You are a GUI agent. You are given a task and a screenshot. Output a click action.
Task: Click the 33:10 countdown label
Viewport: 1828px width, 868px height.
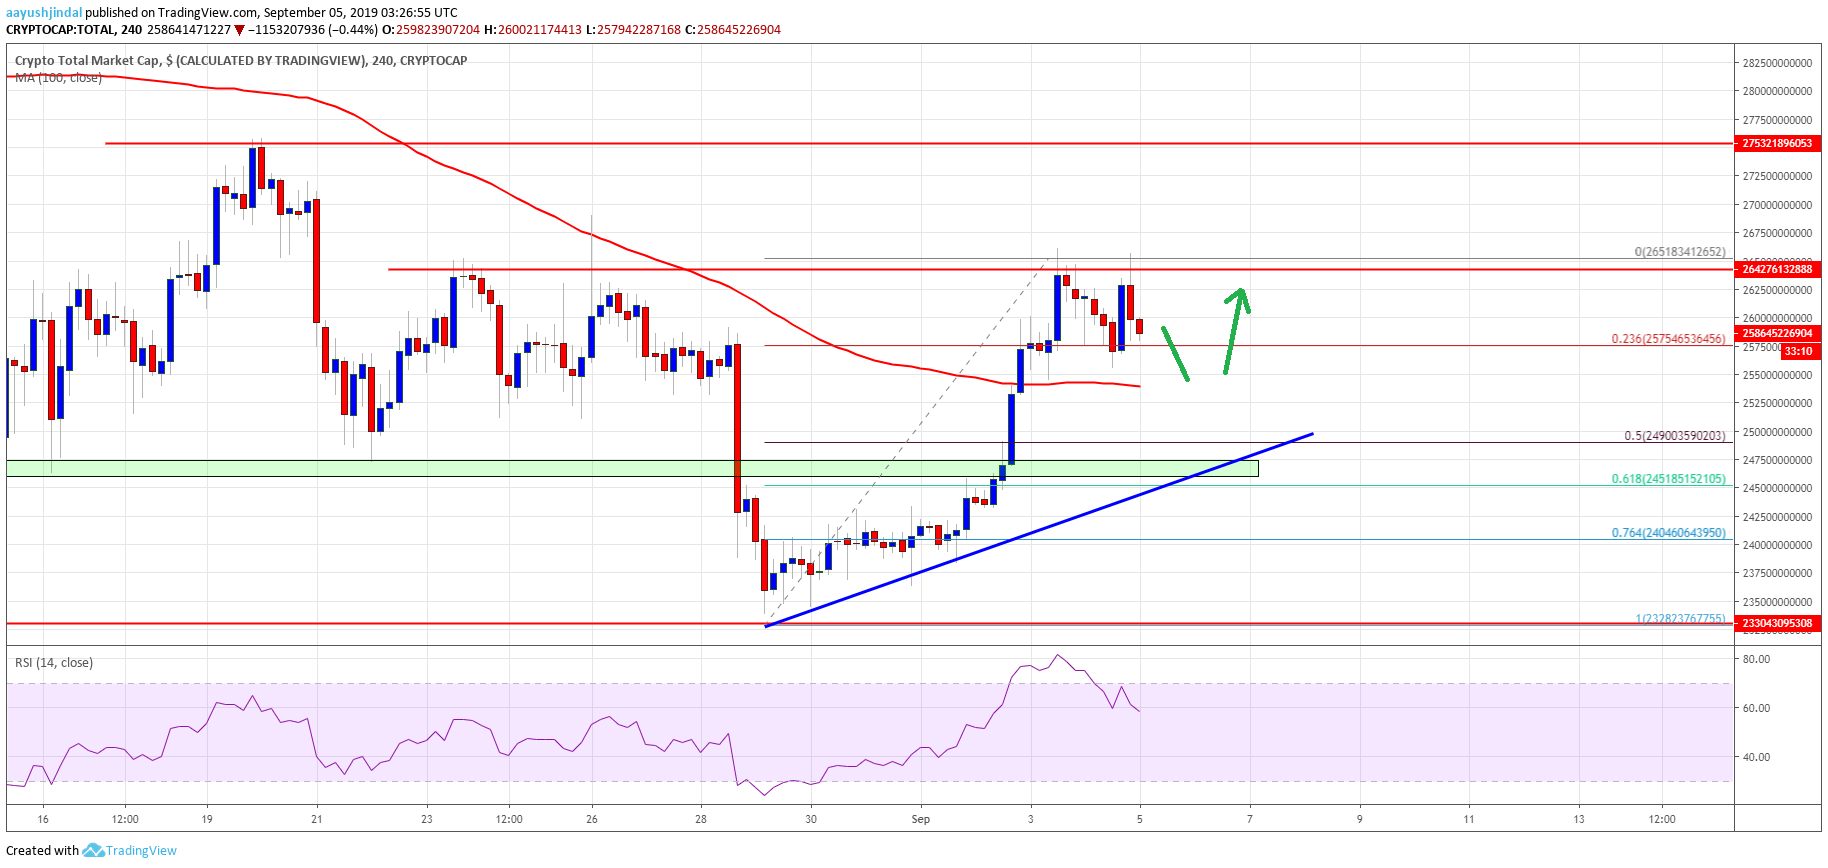point(1799,351)
